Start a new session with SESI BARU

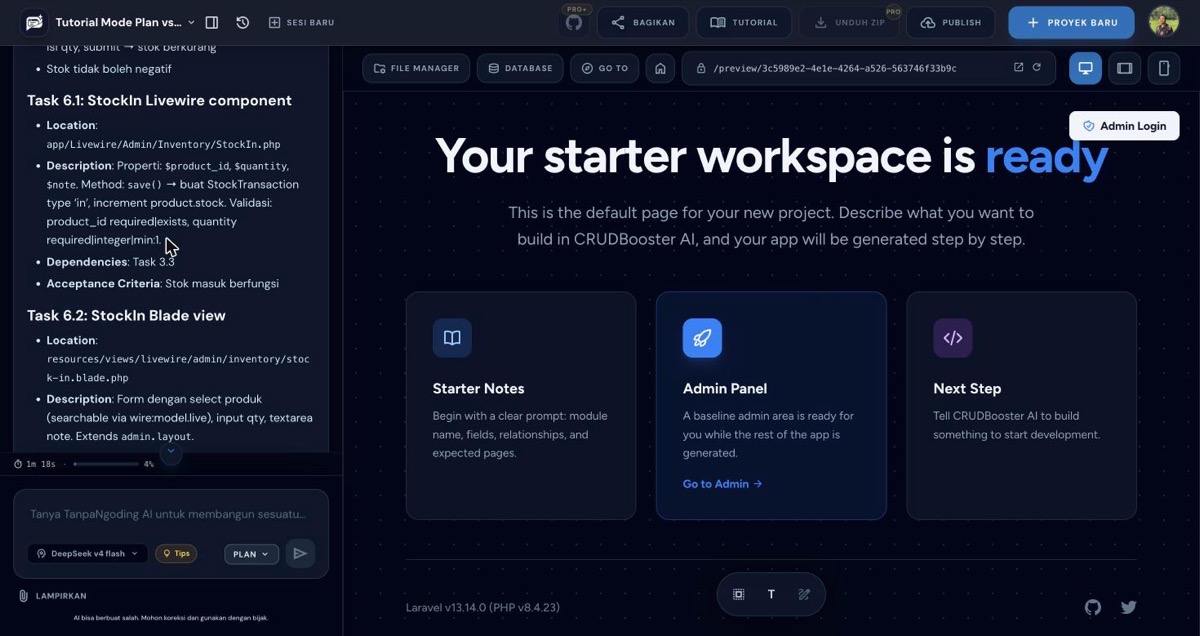(x=302, y=22)
